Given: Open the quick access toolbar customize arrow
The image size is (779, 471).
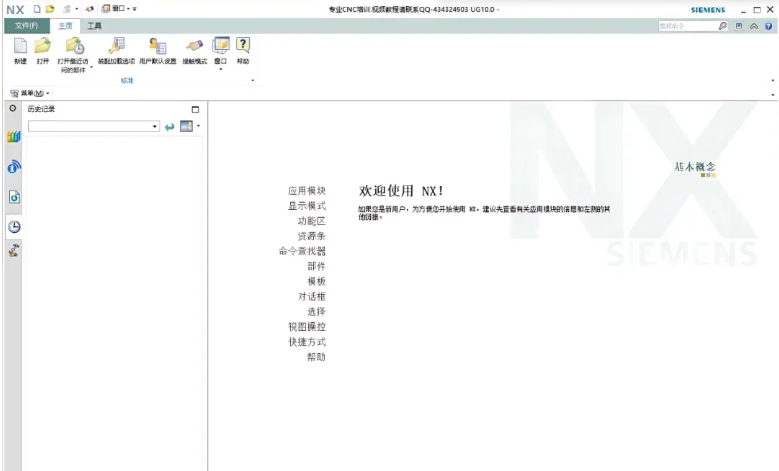Looking at the screenshot, I should [135, 9].
